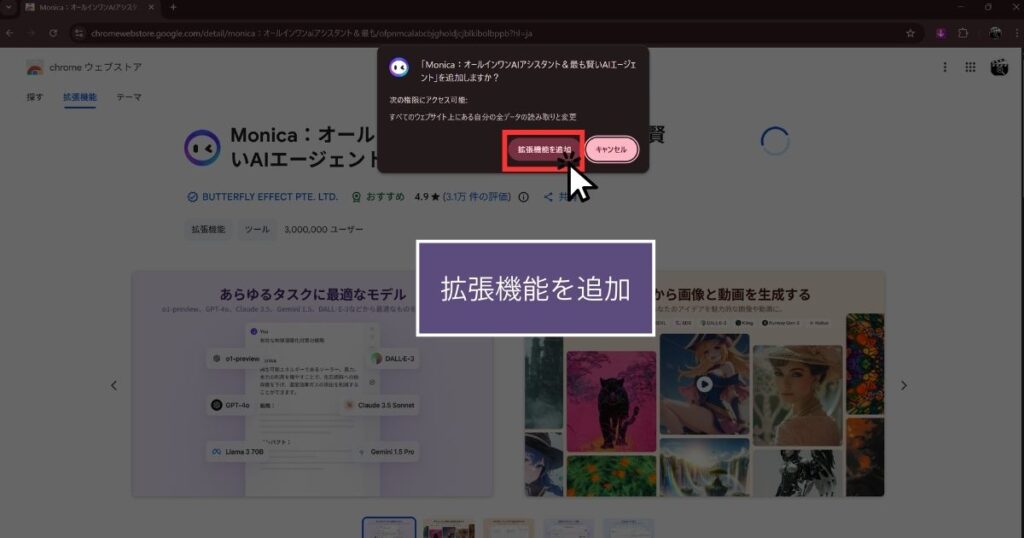Open the 3.1万 件の評価 reviews link
Screen dimensions: 1024x538
476,197
